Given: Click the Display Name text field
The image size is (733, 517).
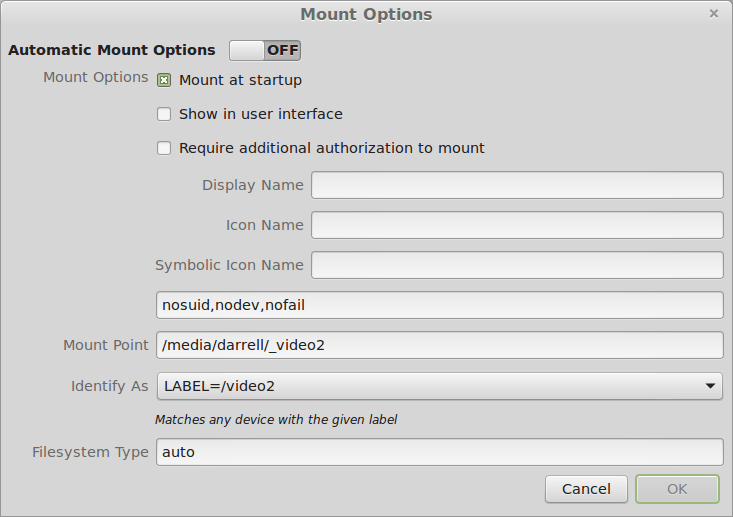Looking at the screenshot, I should click(517, 185).
